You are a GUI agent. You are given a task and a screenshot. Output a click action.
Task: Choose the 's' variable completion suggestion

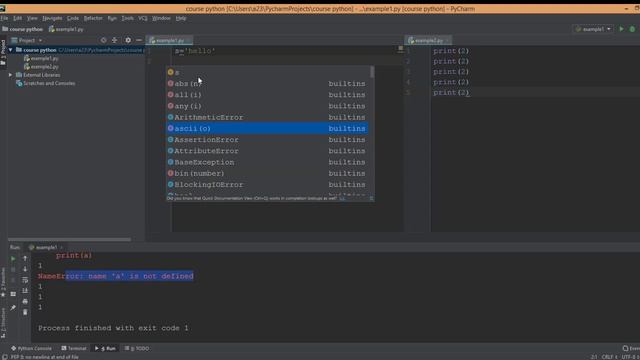267,72
